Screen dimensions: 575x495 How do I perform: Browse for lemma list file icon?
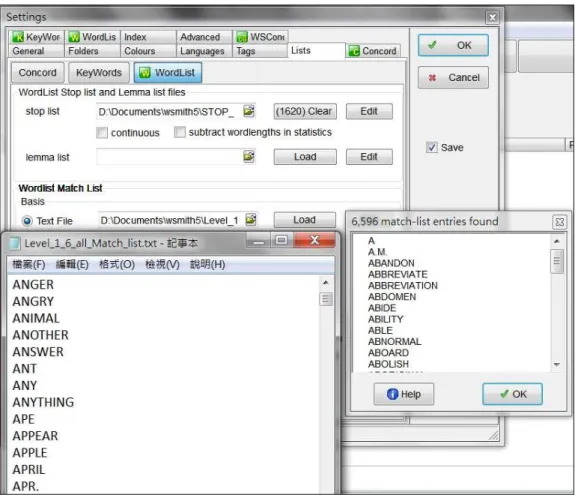pyautogui.click(x=249, y=157)
